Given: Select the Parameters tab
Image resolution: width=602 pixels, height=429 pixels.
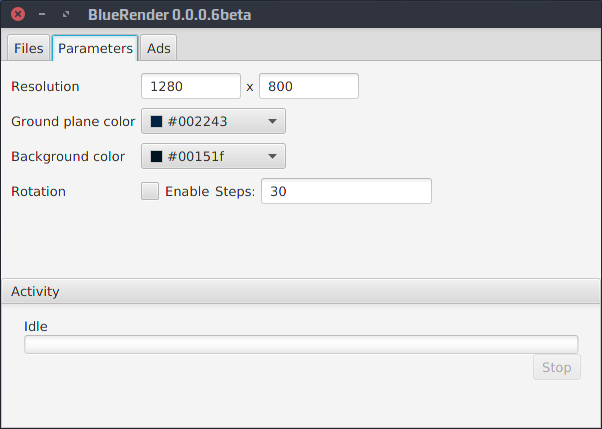Looking at the screenshot, I should coord(95,48).
